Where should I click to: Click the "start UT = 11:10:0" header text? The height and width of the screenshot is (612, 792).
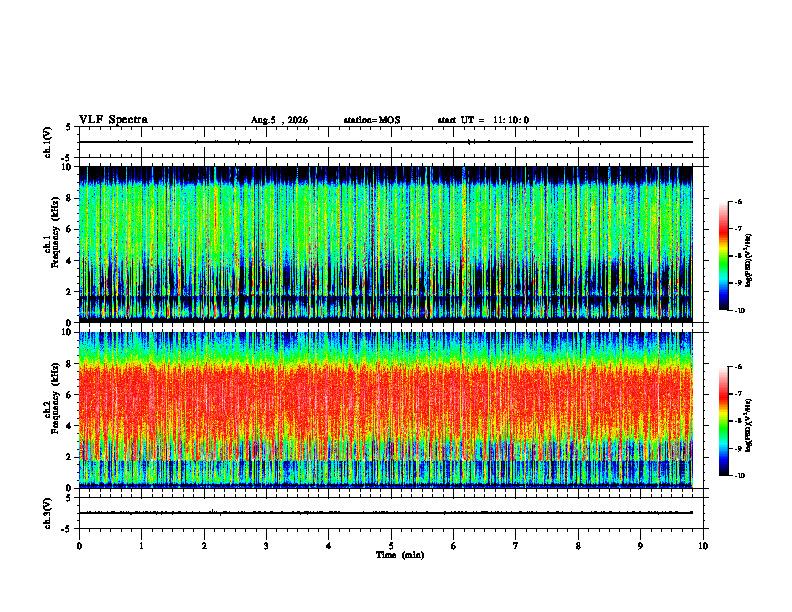[483, 120]
